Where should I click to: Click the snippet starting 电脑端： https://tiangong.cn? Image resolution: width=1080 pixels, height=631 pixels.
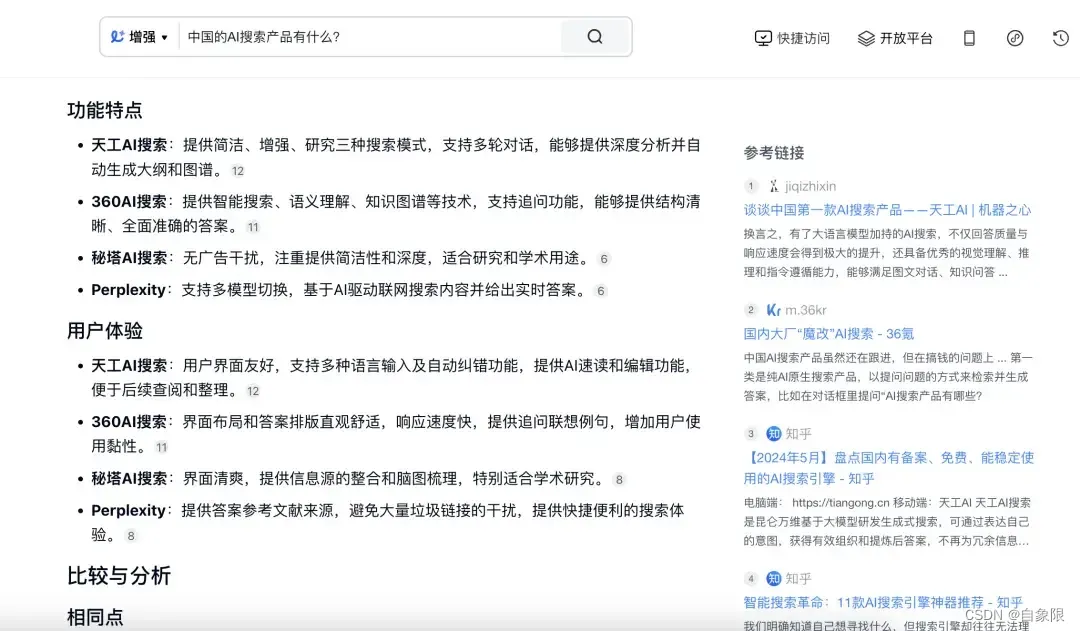[887, 521]
